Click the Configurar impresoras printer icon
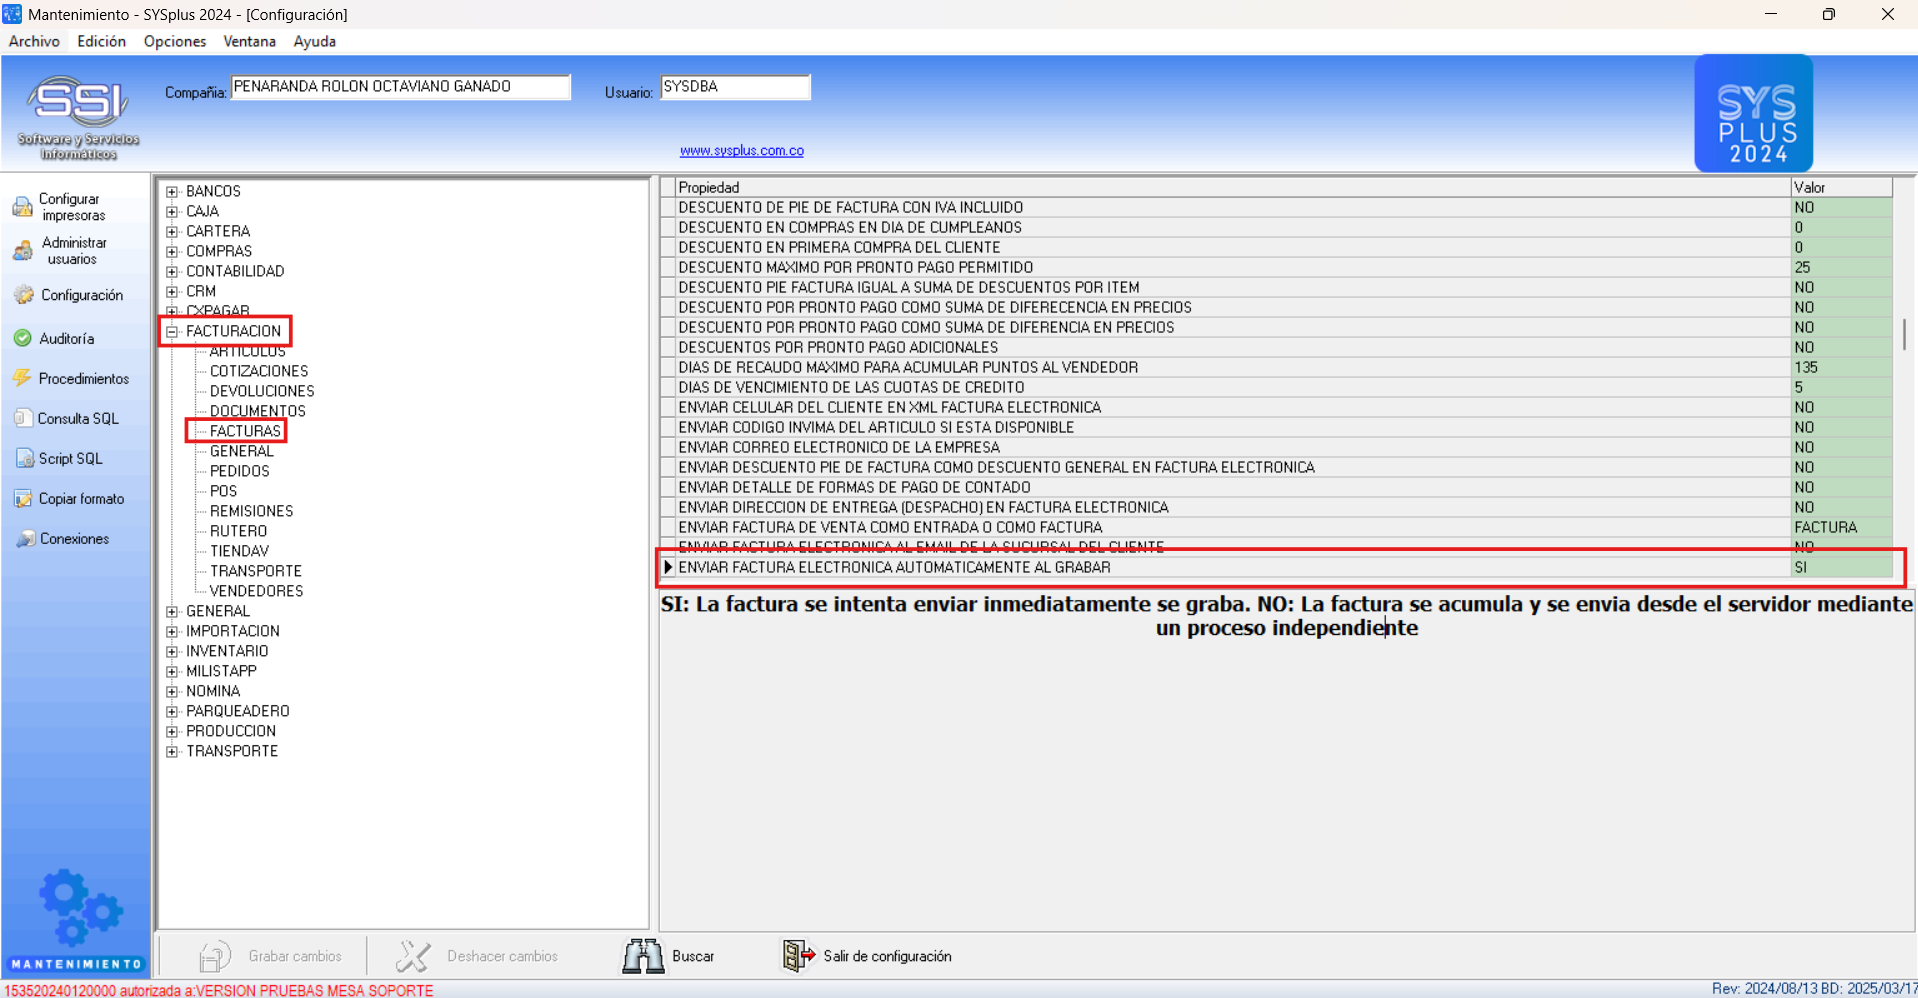This screenshot has height=998, width=1918. (22, 207)
